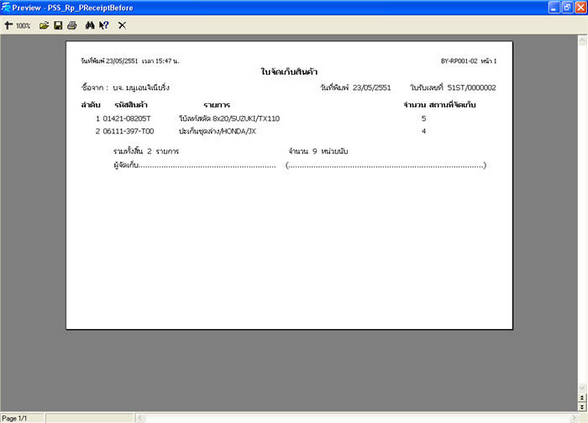
Task: Minimize the Preview PSS_Rp_PReceiptBefore window
Action: pyautogui.click(x=554, y=8)
